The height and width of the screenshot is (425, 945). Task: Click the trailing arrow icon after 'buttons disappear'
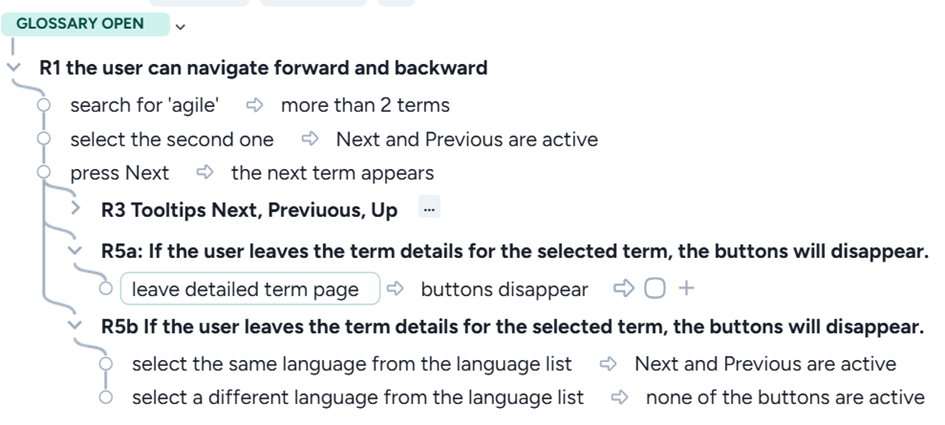(624, 289)
